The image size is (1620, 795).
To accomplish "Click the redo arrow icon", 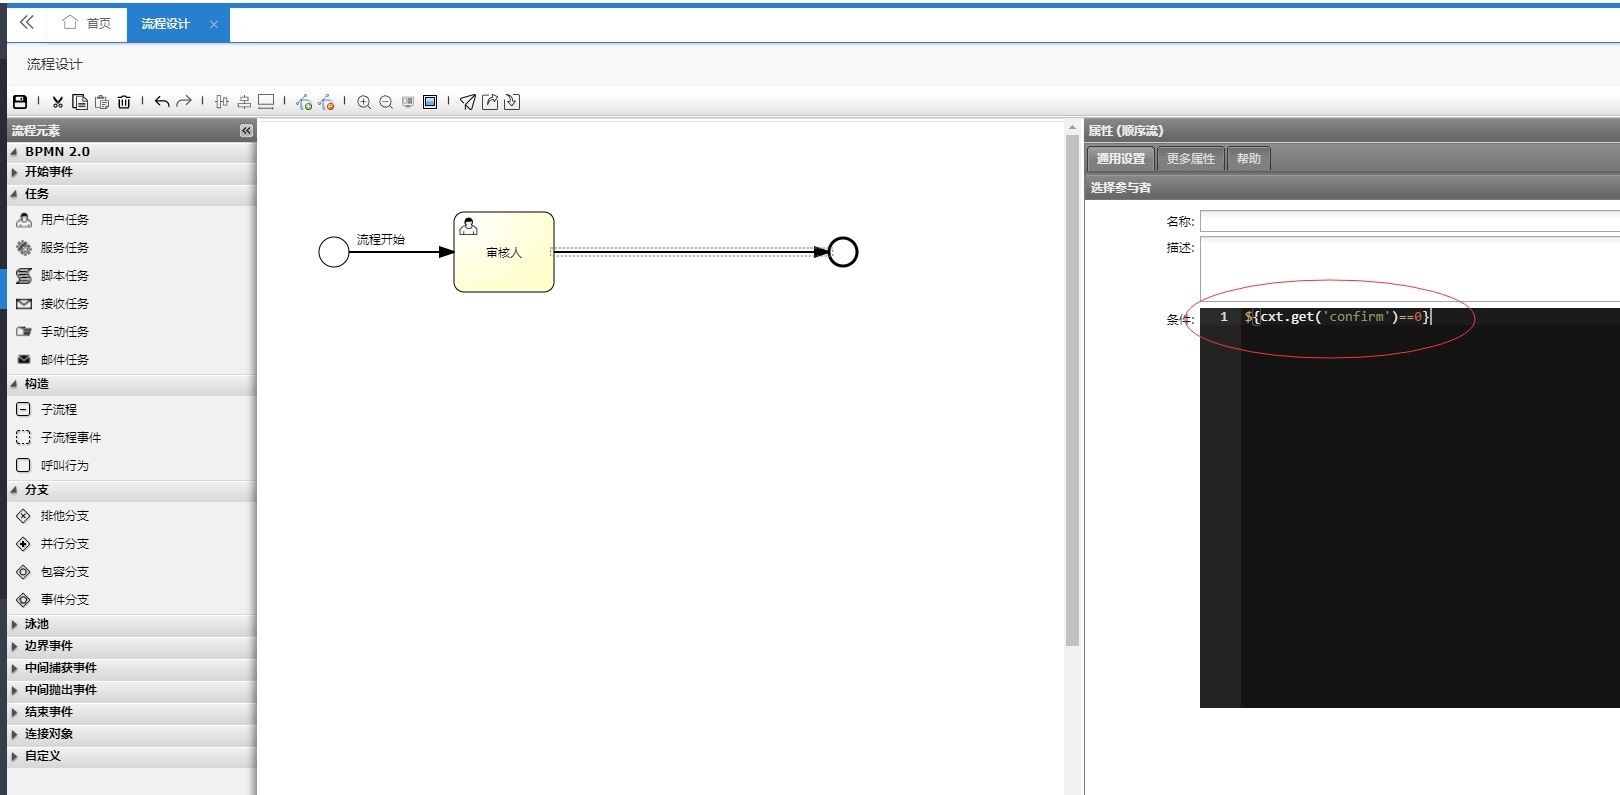I will pyautogui.click(x=184, y=102).
